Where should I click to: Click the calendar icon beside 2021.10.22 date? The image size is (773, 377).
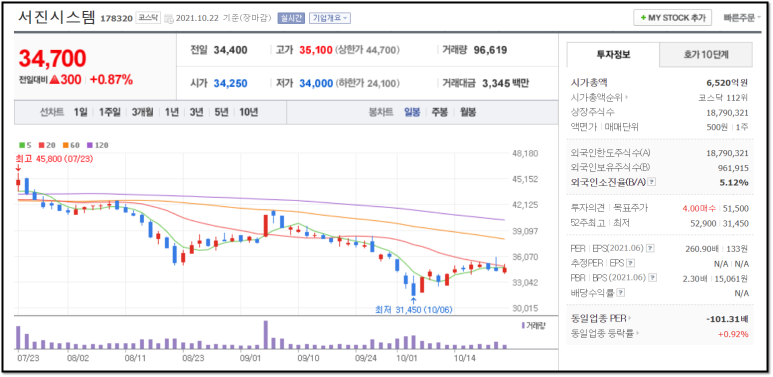(168, 18)
